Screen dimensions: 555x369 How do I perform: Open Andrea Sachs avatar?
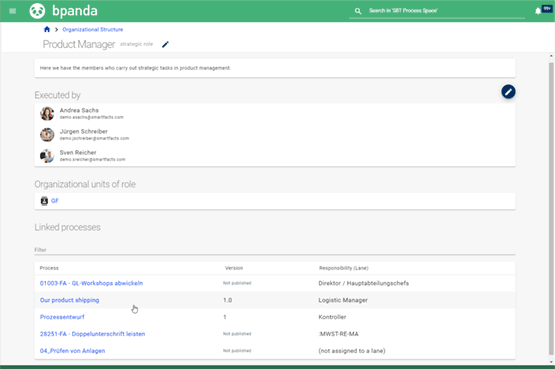click(47, 114)
